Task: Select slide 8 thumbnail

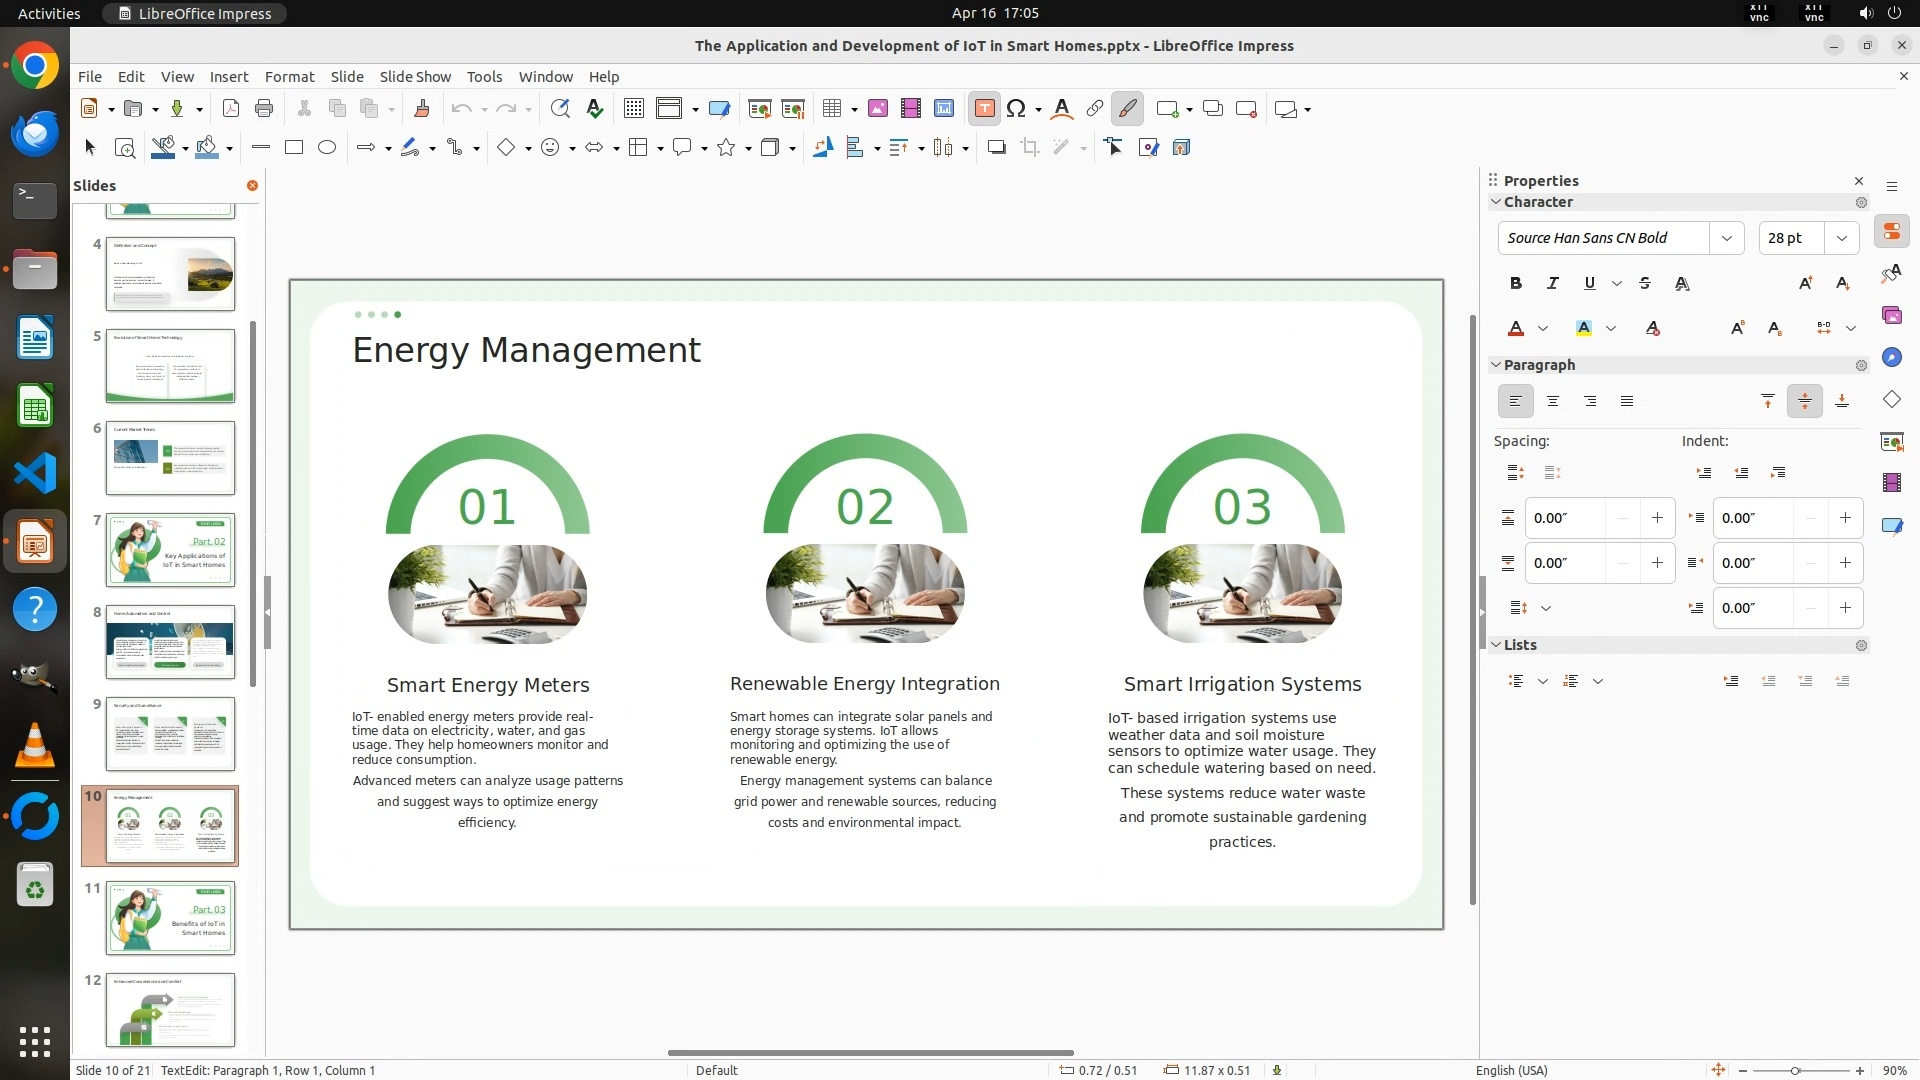Action: [x=170, y=642]
